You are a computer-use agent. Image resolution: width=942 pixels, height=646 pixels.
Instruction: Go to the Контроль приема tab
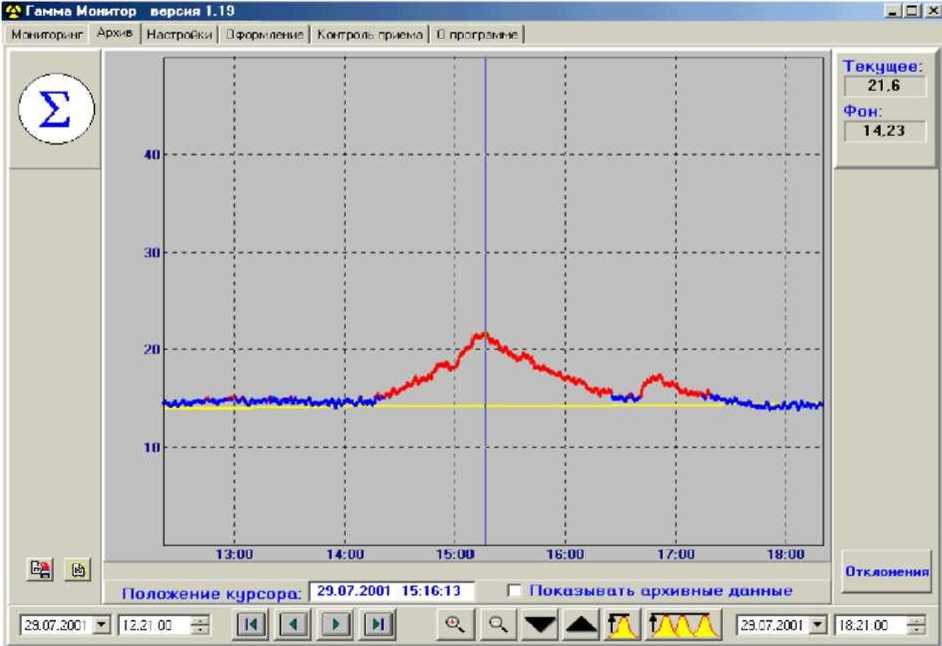pyautogui.click(x=369, y=34)
